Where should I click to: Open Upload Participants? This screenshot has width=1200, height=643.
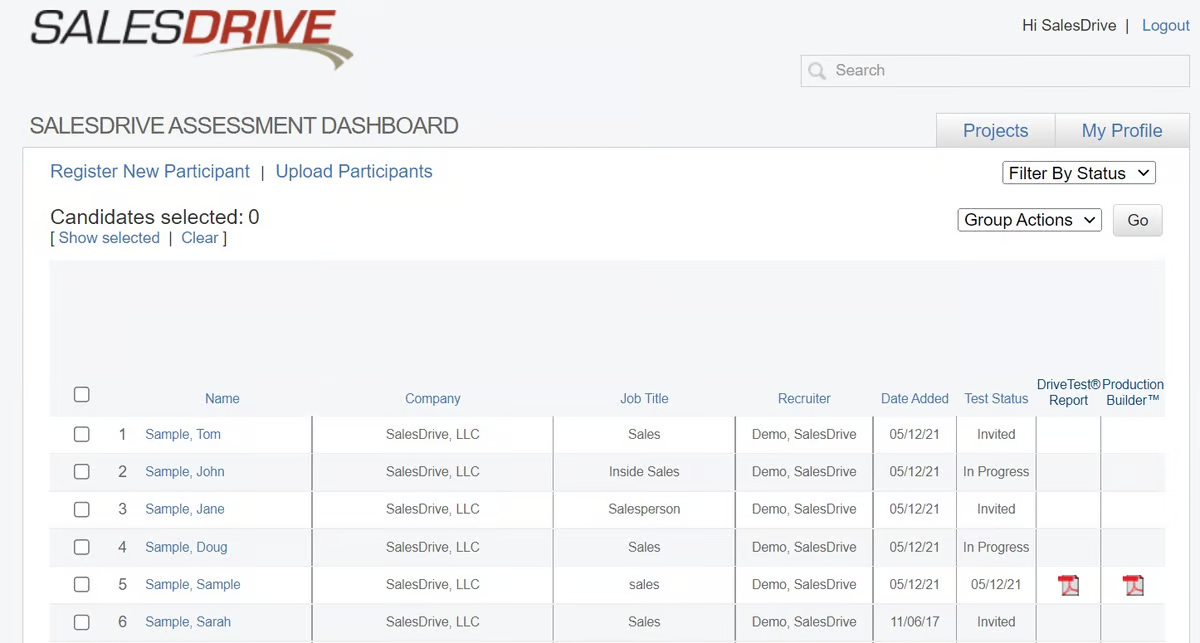(354, 171)
